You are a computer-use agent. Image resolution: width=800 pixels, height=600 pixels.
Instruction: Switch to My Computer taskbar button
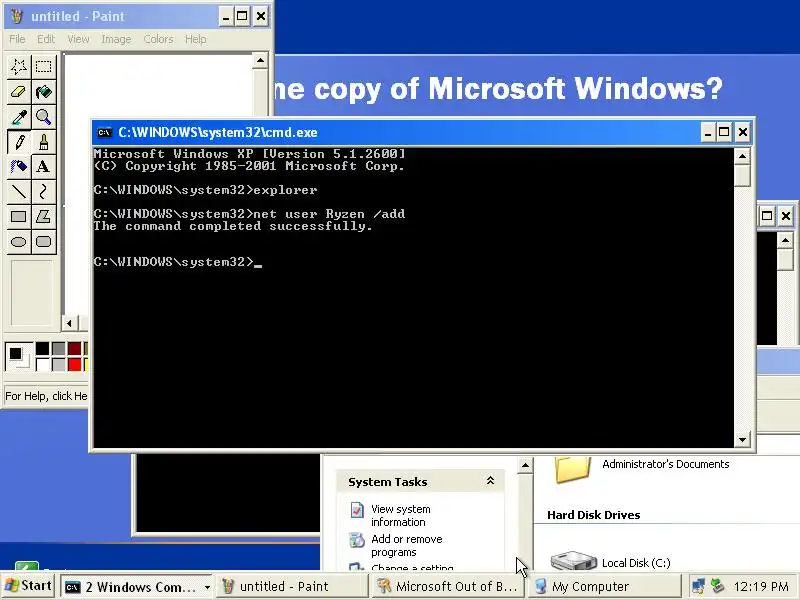click(x=605, y=587)
